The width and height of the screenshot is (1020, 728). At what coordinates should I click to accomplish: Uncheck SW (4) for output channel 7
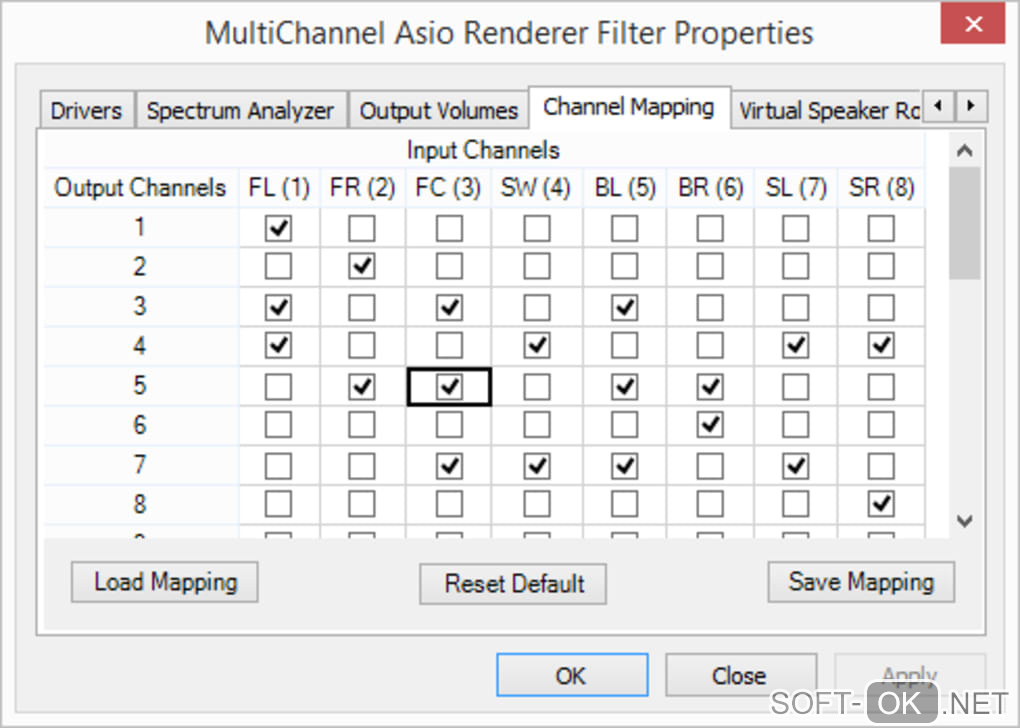pos(537,466)
